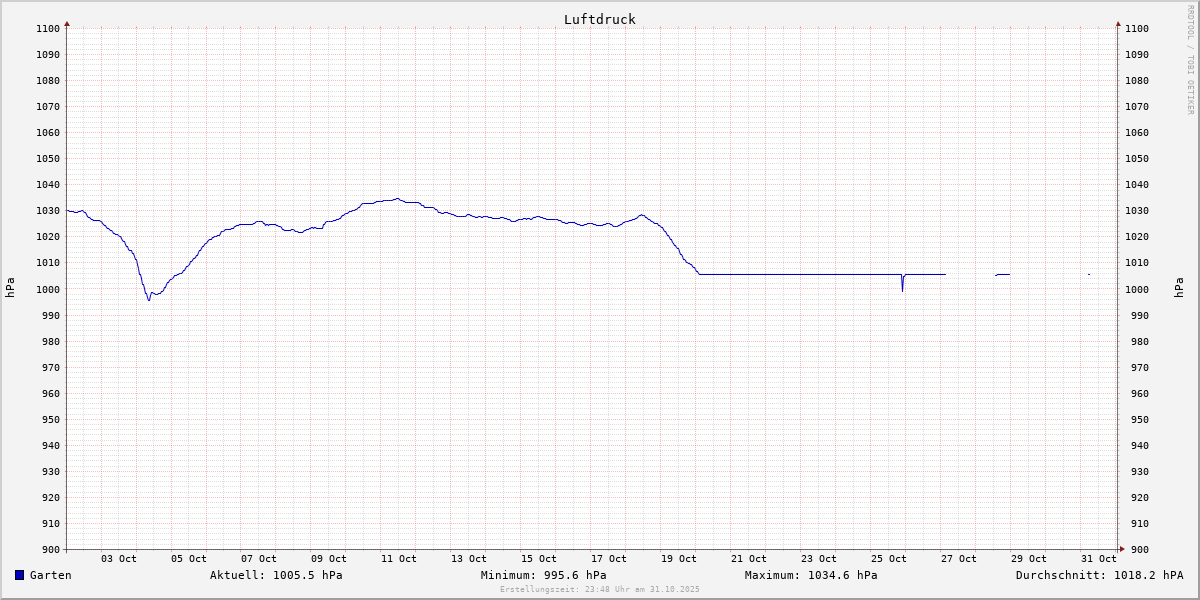Select the Garten legend label
Viewport: 1200px width, 600px height.
click(50, 575)
